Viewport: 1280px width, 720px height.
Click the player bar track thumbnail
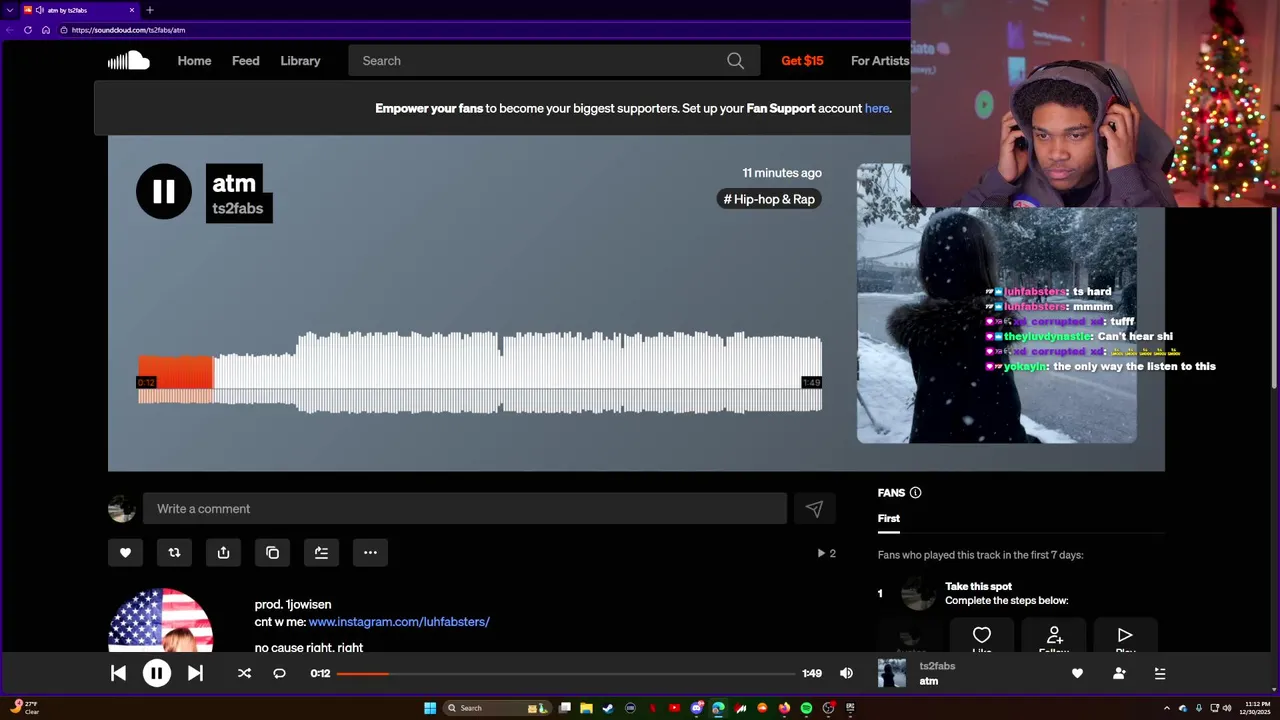tap(892, 673)
